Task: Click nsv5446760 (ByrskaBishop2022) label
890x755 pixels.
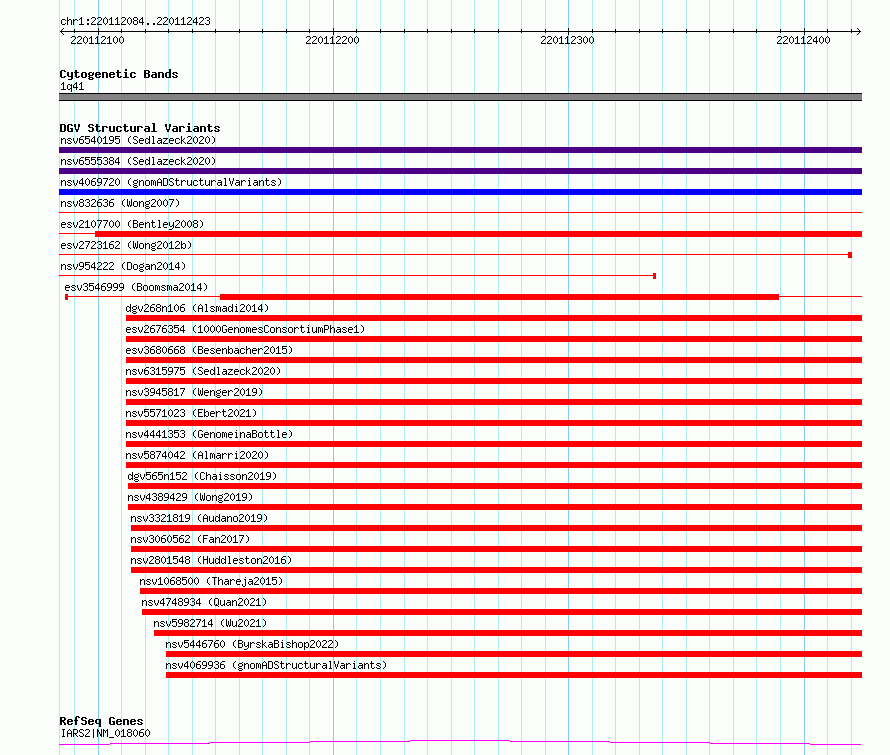Action: click(252, 644)
